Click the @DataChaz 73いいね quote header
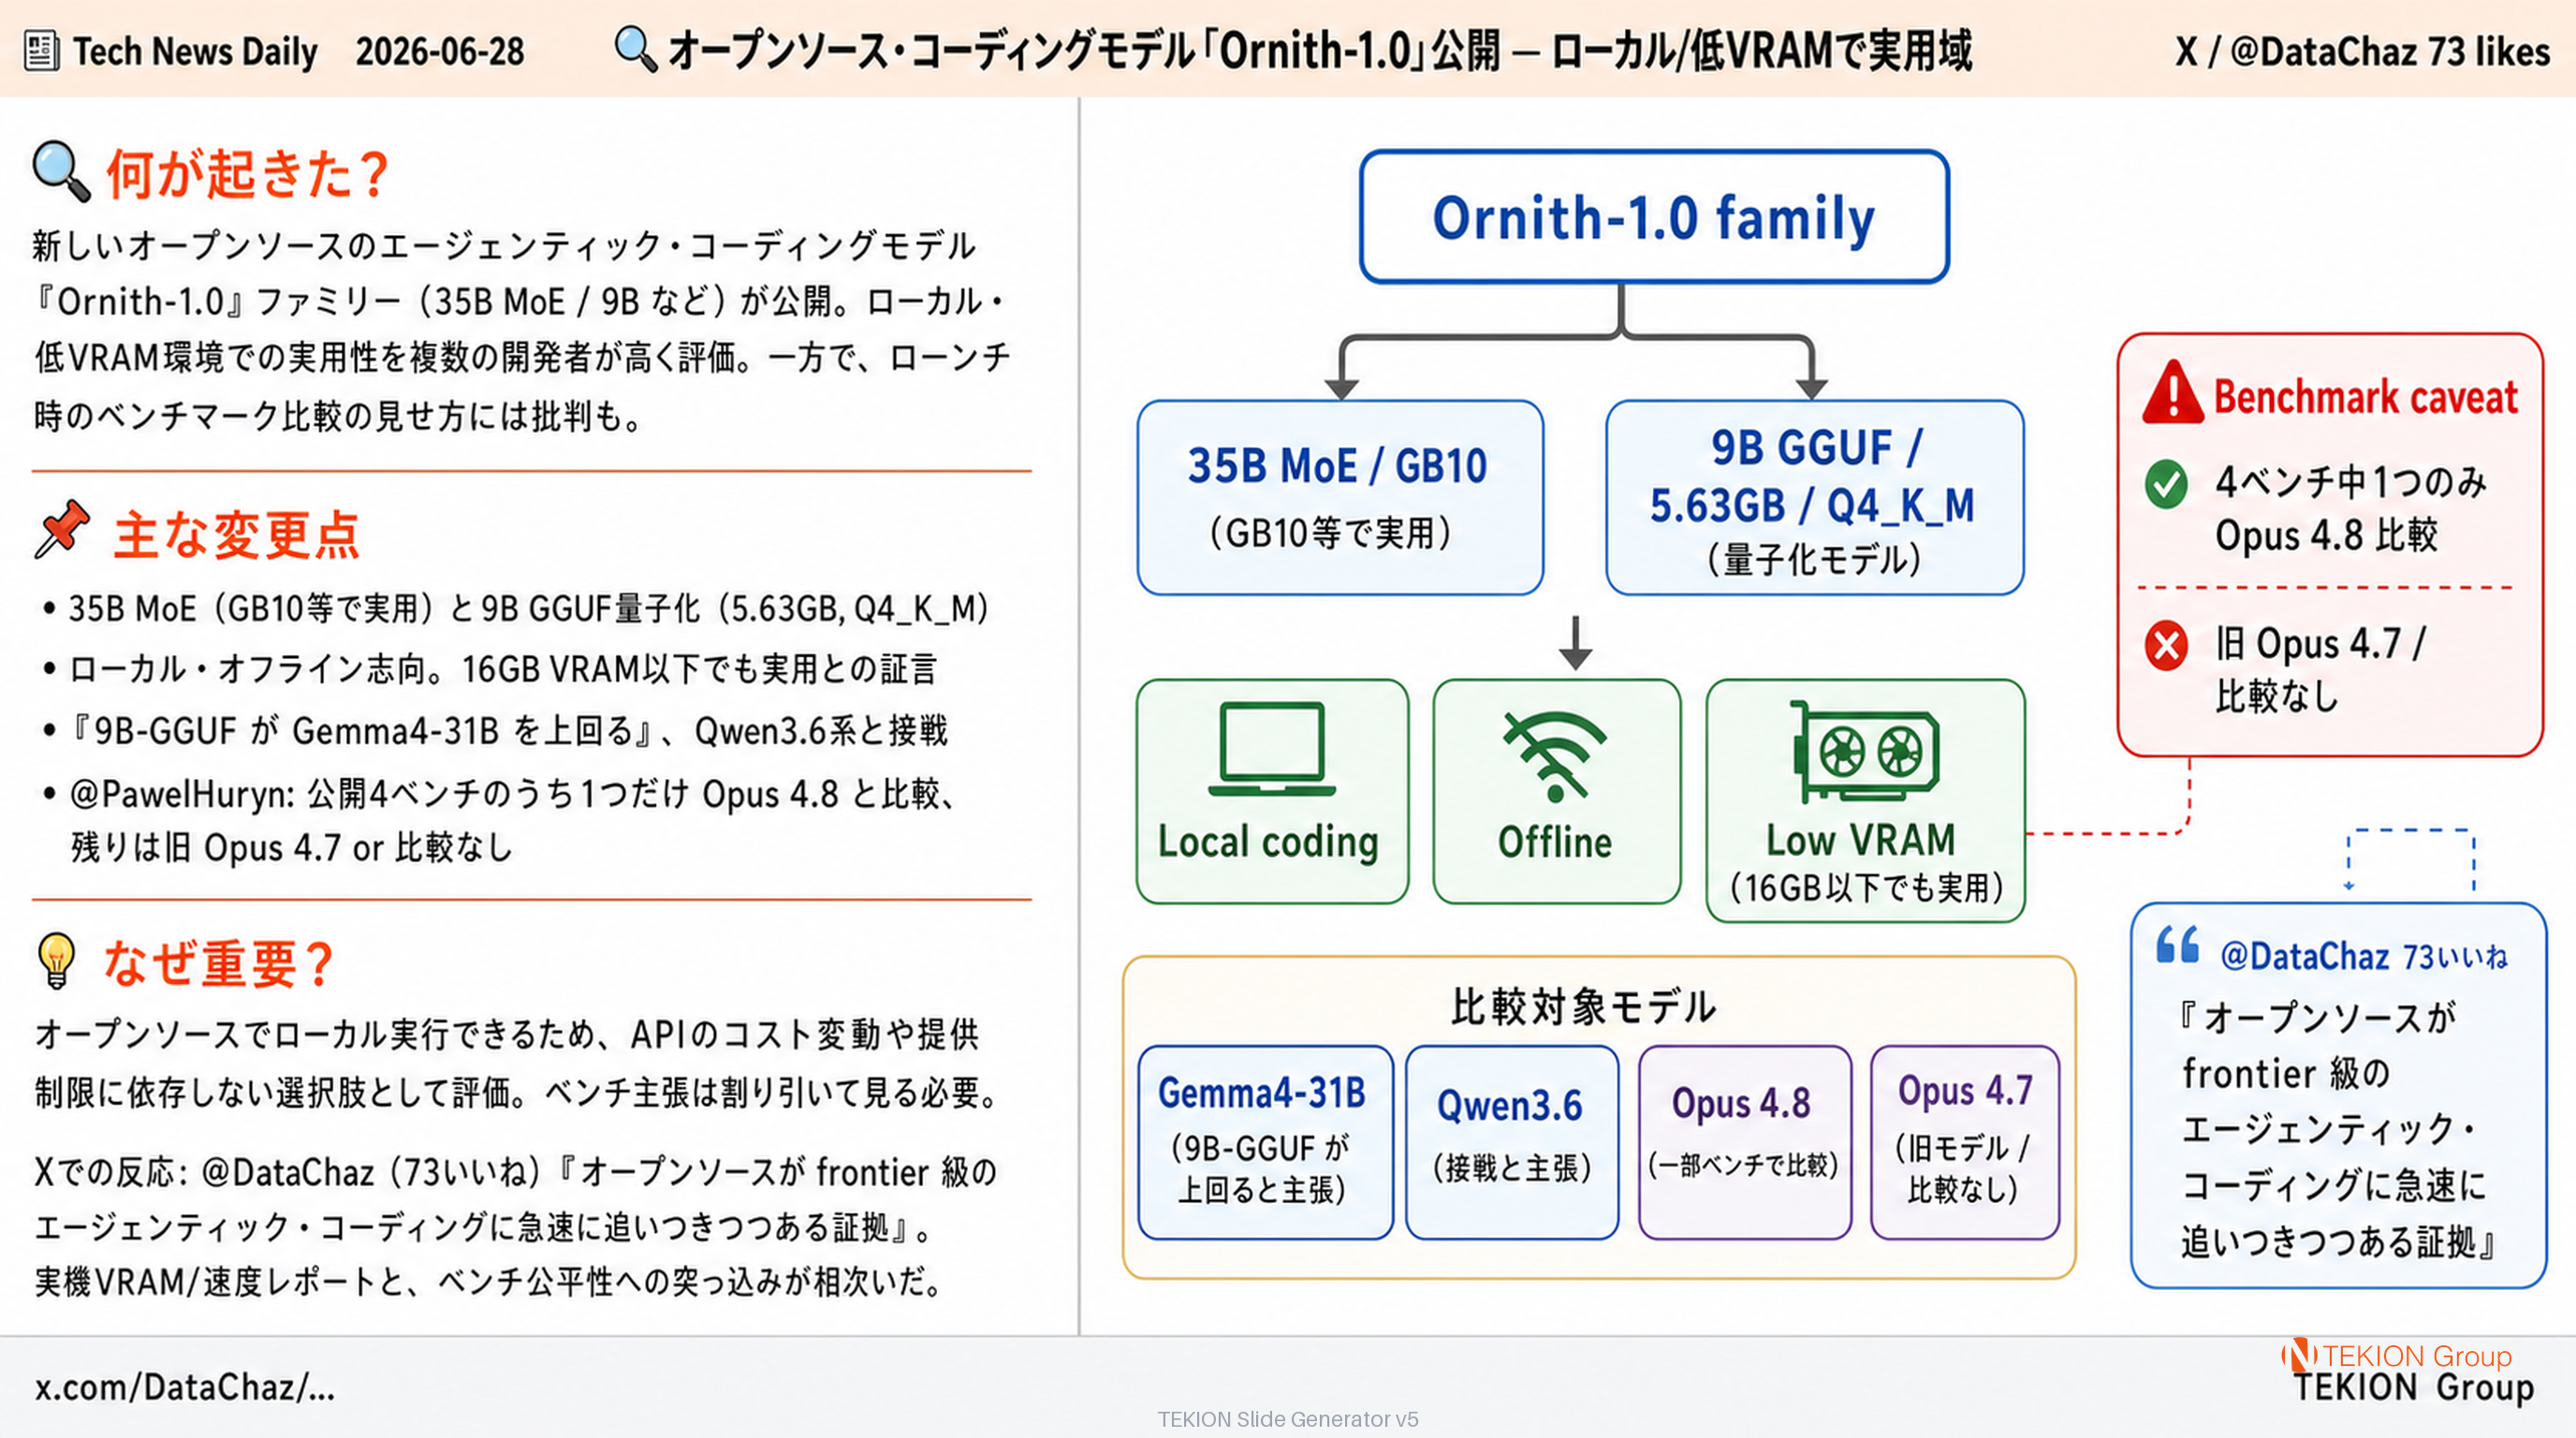2576x1438 pixels. point(2364,957)
